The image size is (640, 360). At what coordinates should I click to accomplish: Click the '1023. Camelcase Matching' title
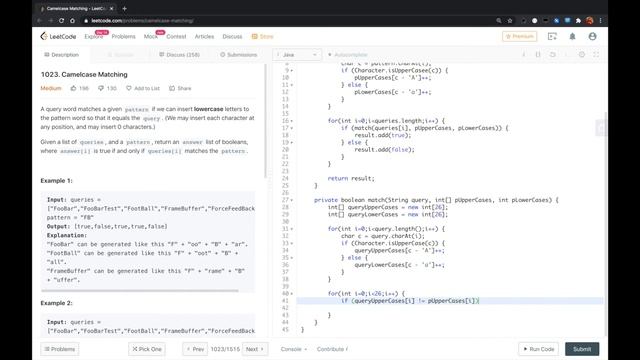84,74
